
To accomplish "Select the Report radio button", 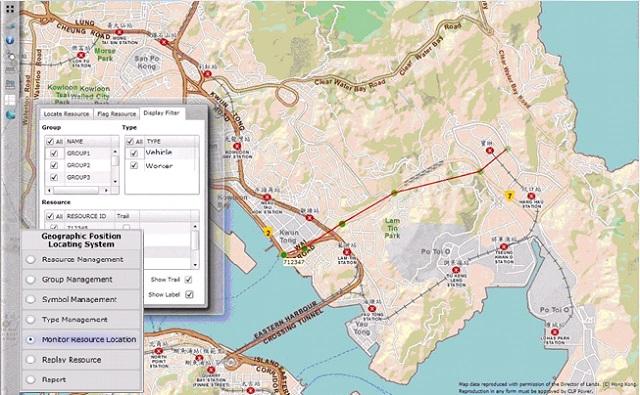I will (x=31, y=379).
